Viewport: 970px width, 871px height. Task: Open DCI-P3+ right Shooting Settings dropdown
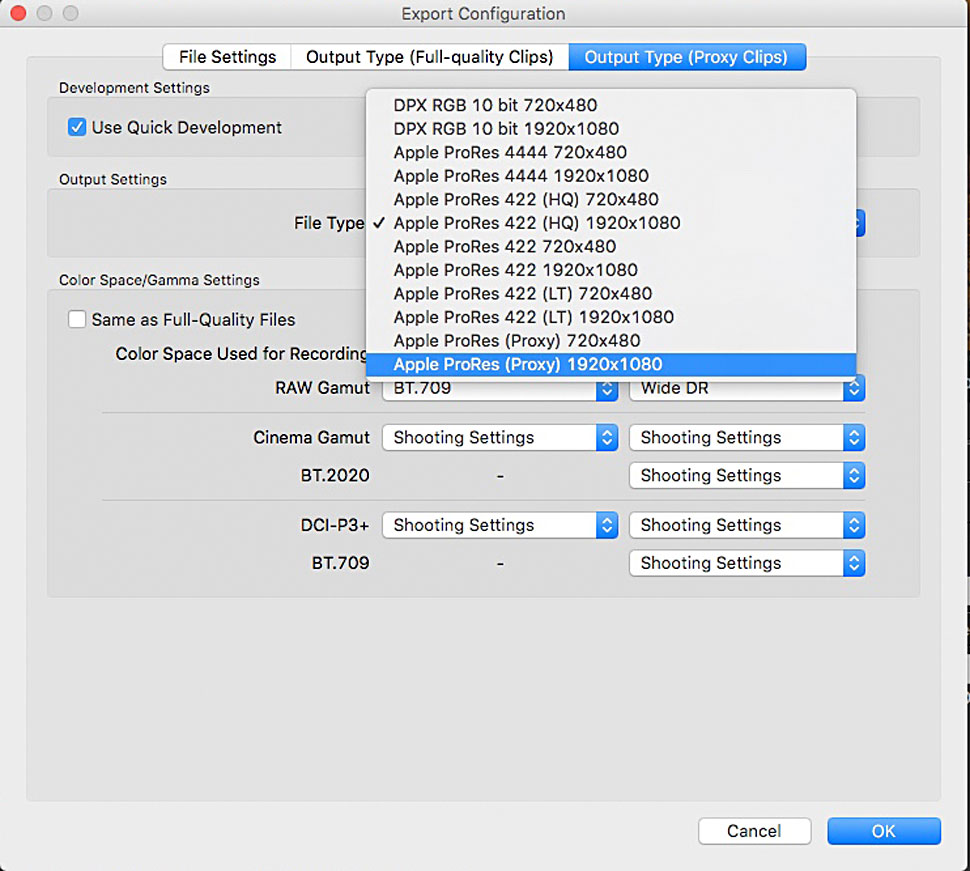[747, 525]
